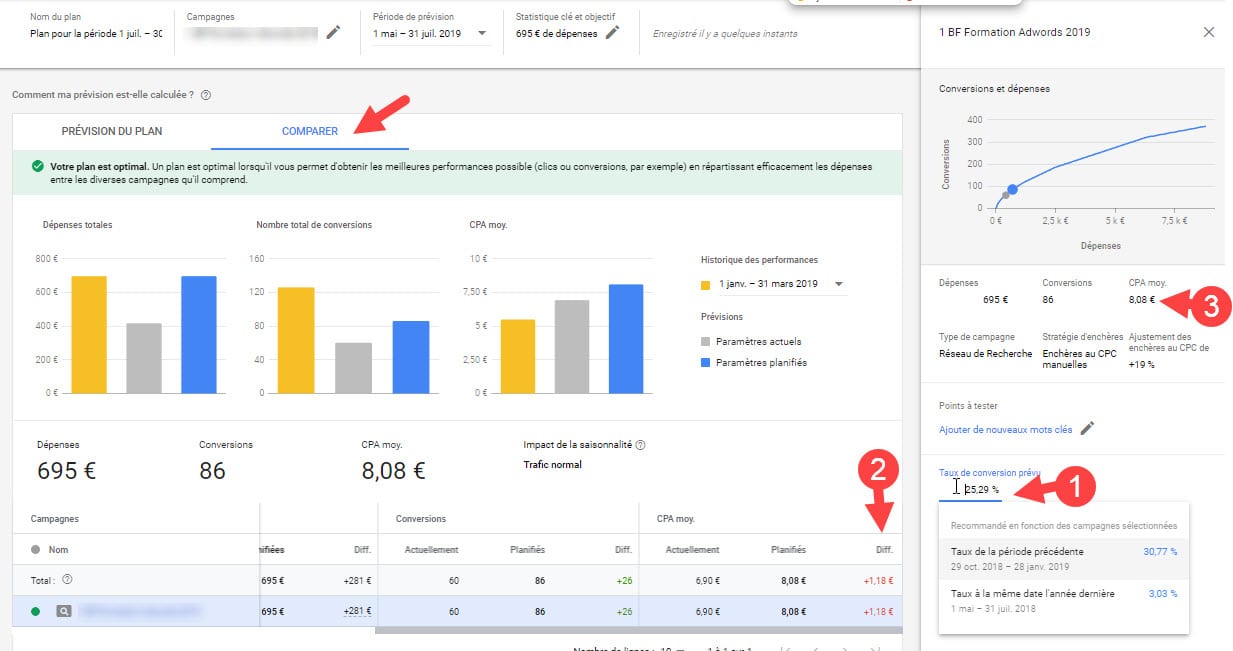Open the Période de prévision dropdown
Image resolution: width=1233 pixels, height=651 pixels.
pyautogui.click(x=480, y=31)
